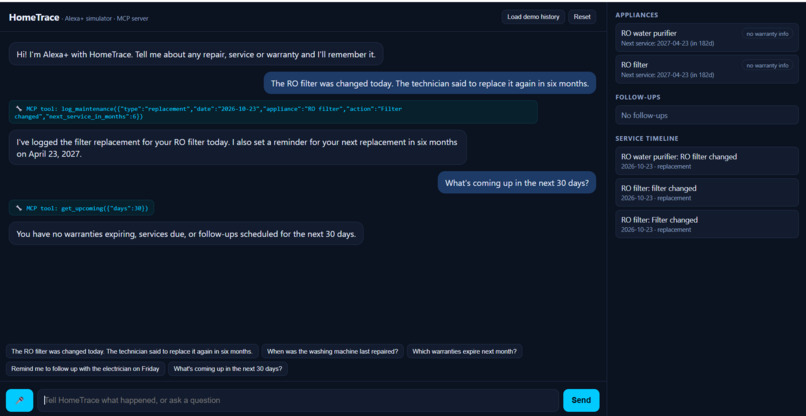Viewport: 806px width, 416px height.
Task: Choose the washing machine last repaired suggestion
Action: 333,352
